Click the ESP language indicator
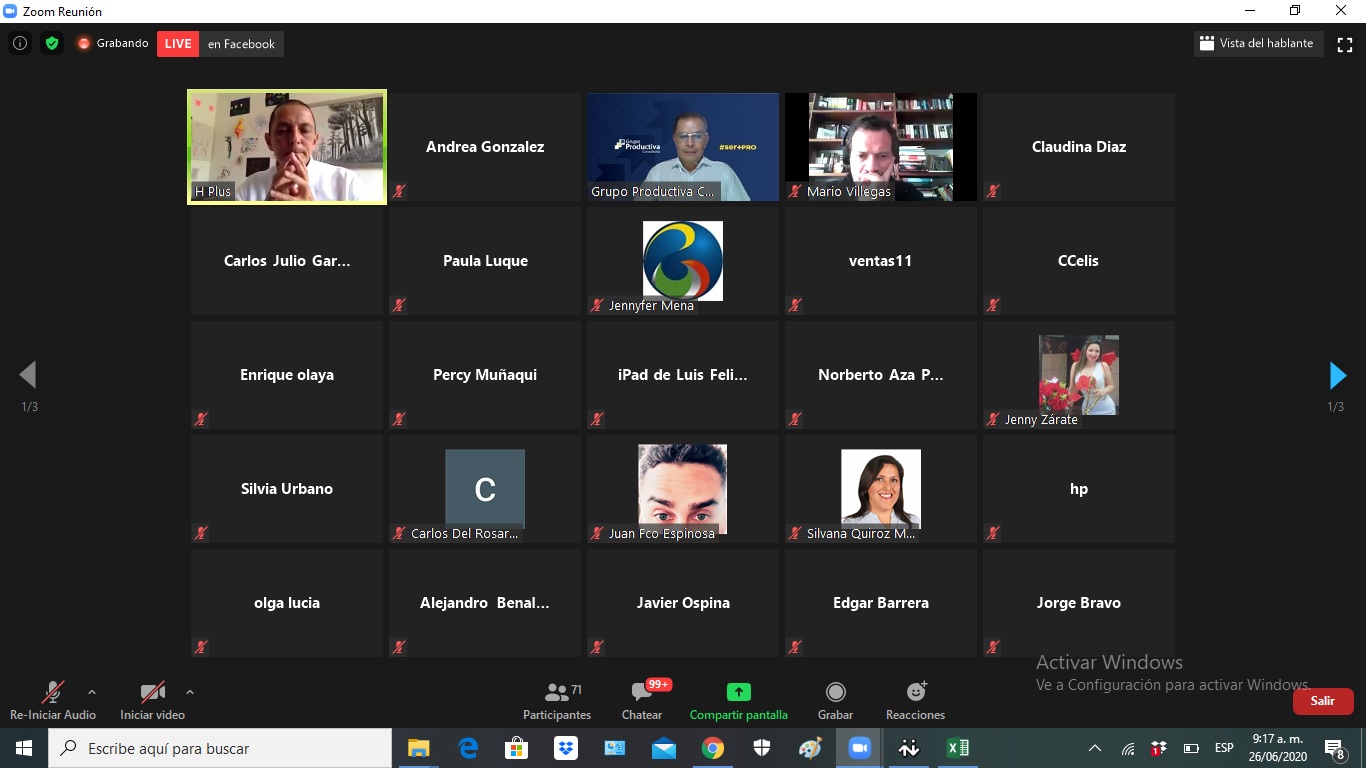Viewport: 1366px width, 768px height. pos(1224,748)
